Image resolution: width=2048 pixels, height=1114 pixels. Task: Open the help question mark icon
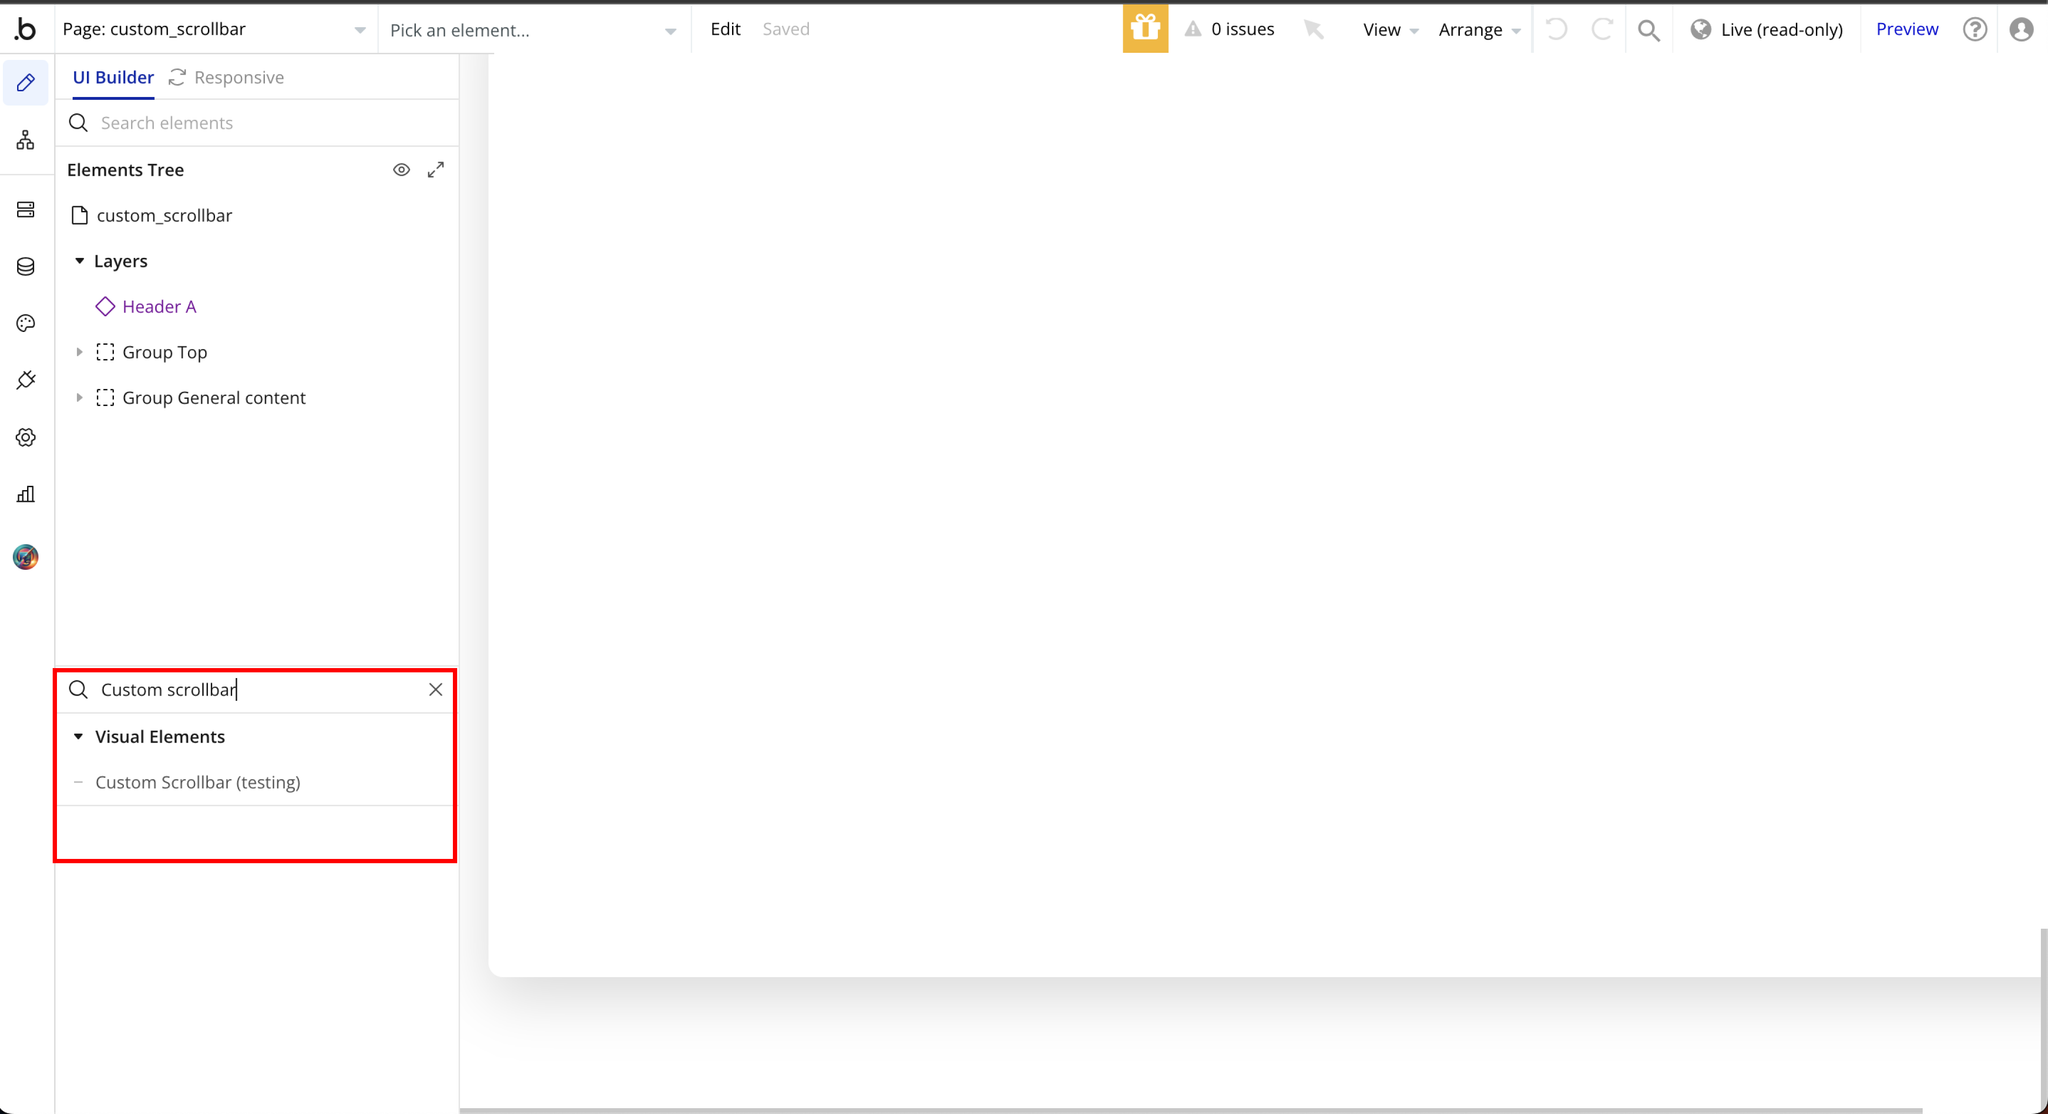point(1974,29)
